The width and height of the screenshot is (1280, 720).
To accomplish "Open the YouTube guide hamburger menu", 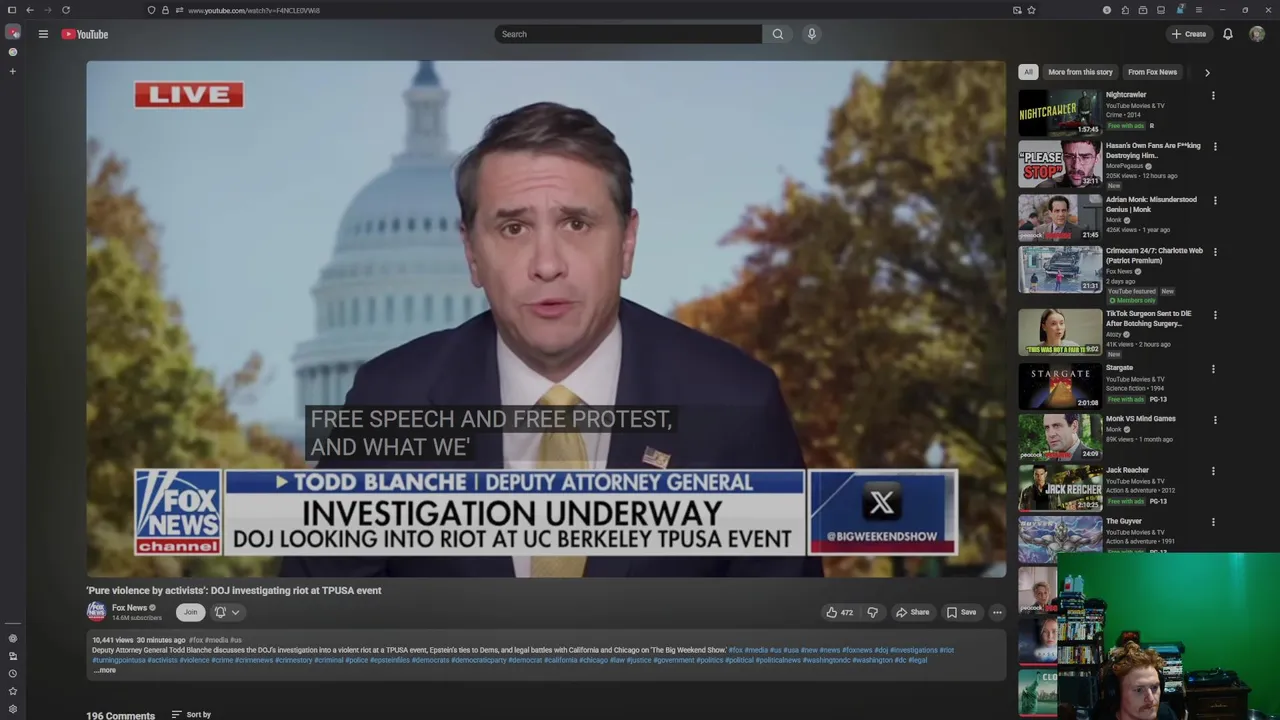I will coord(43,34).
